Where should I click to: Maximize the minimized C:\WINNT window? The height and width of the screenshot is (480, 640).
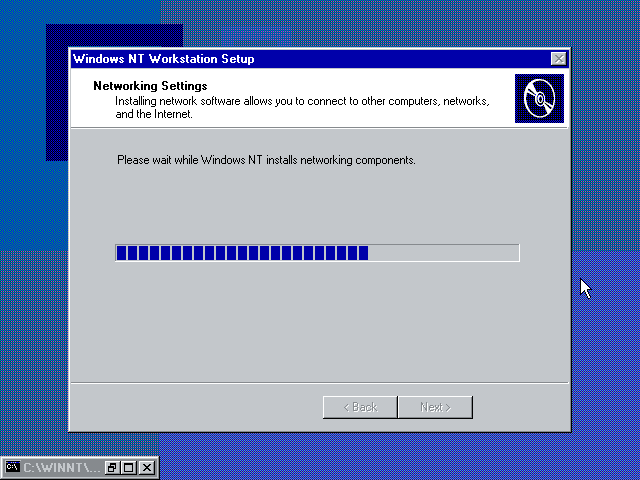(x=129, y=467)
